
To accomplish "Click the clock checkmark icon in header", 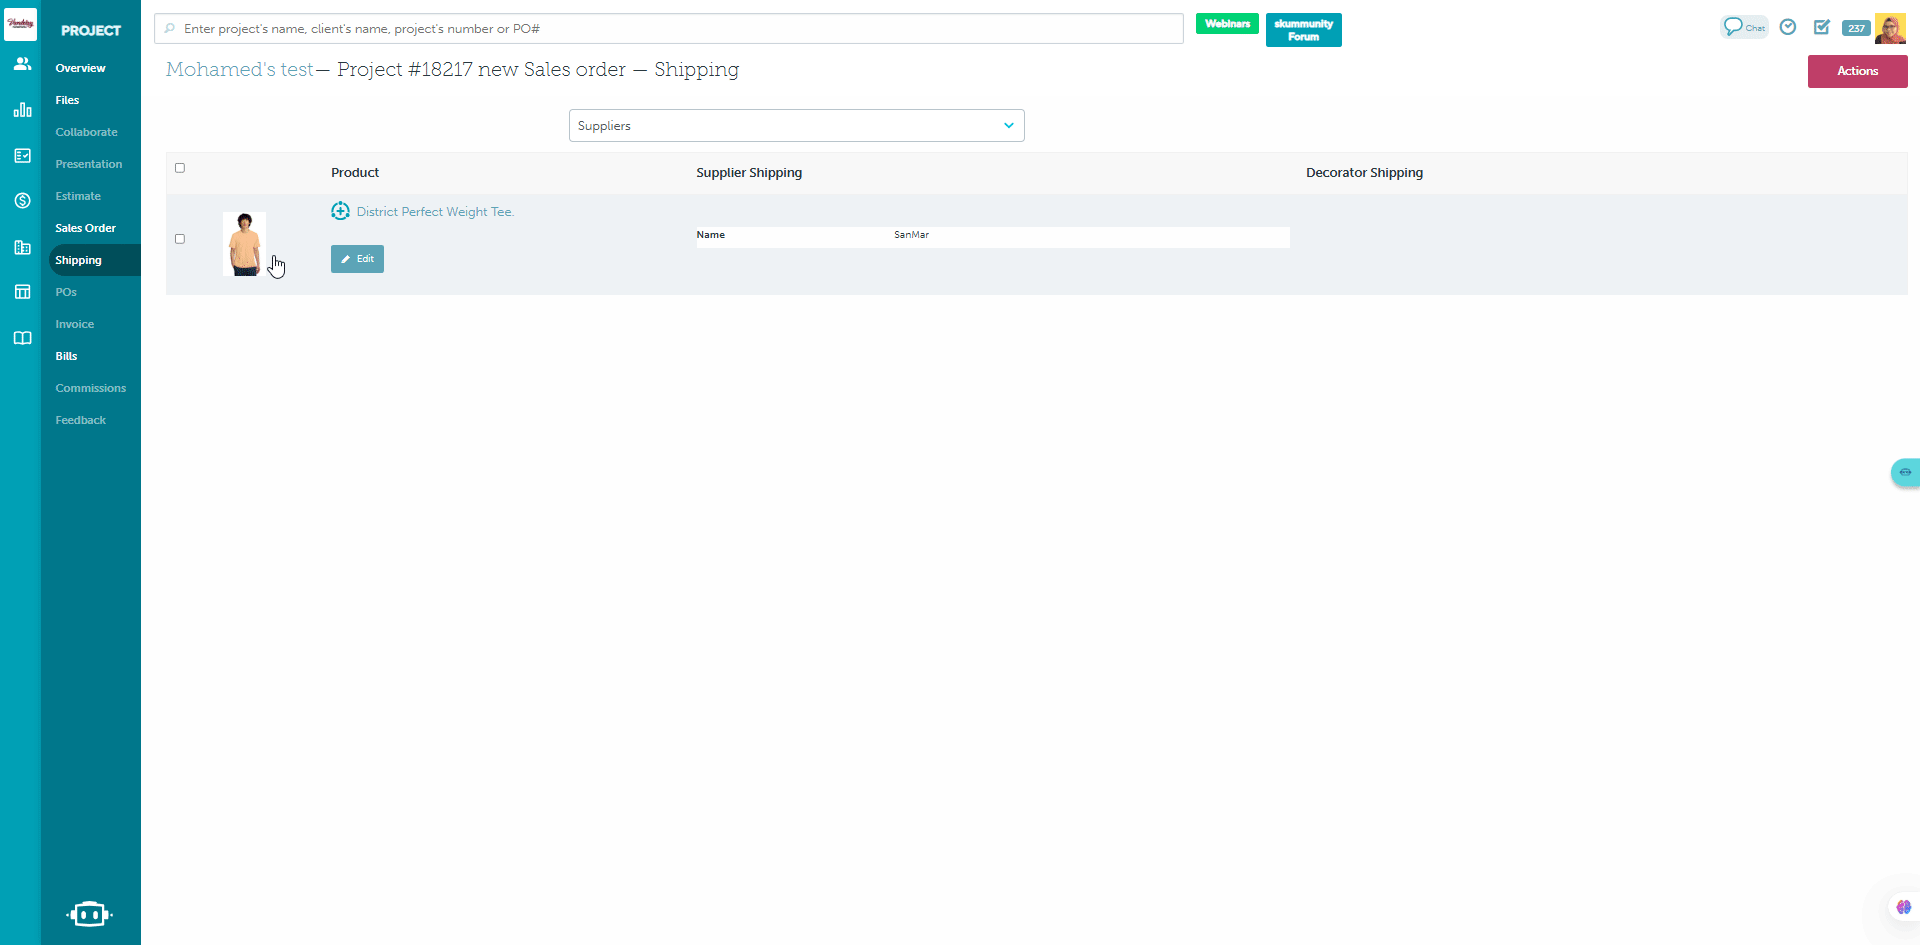I will [1788, 27].
